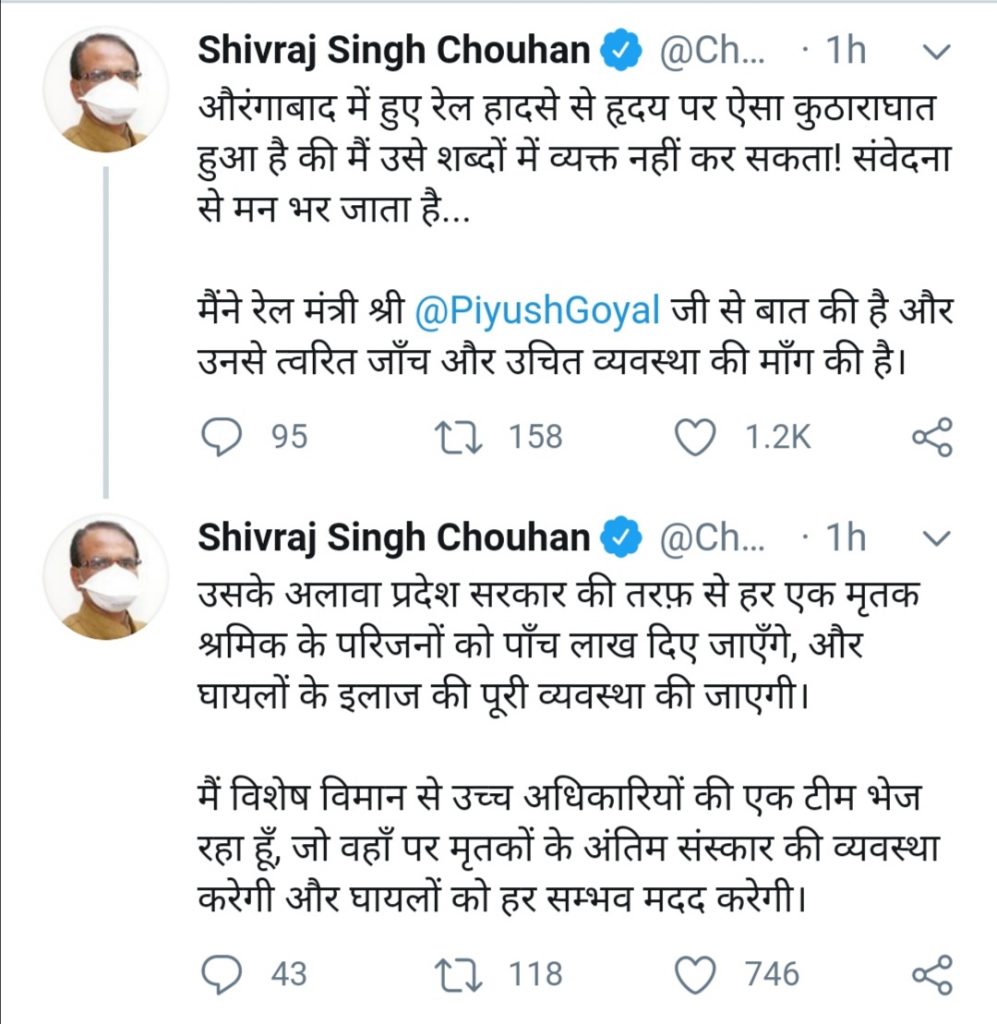997x1024 pixels.
Task: Like the second tweet with 746 likes
Action: click(x=695, y=974)
